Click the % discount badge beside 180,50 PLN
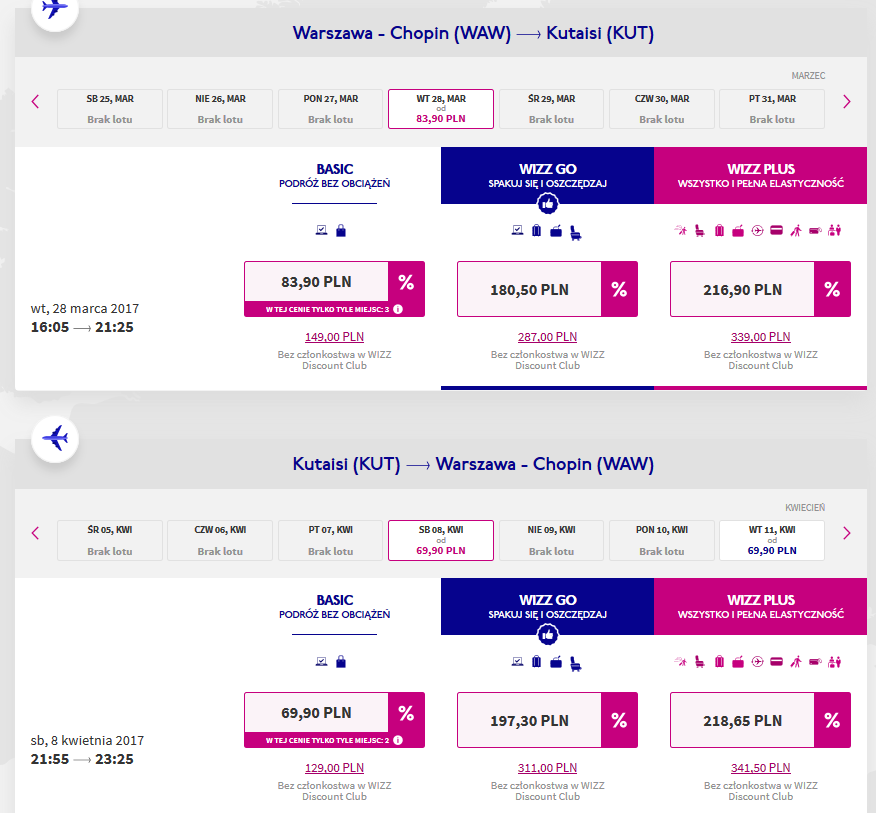Screen dimensions: 876x813 [x=619, y=289]
